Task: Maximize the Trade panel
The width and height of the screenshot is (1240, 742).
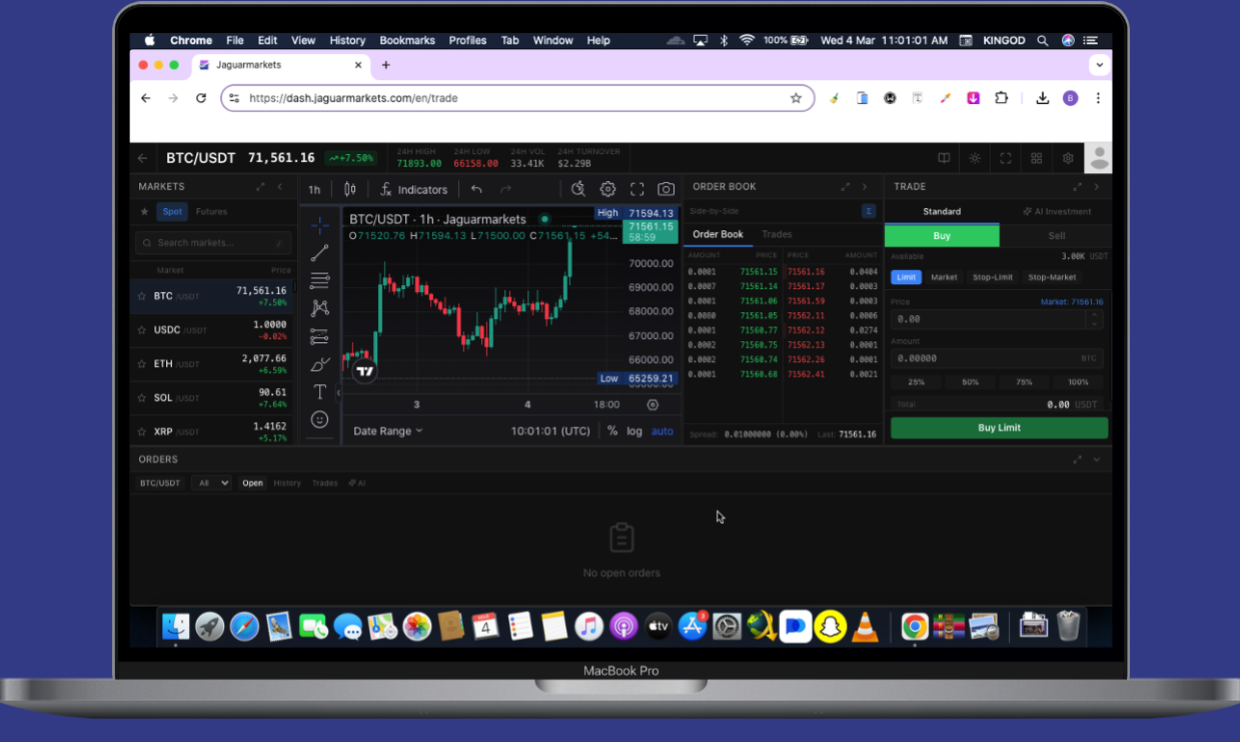Action: [x=1077, y=187]
